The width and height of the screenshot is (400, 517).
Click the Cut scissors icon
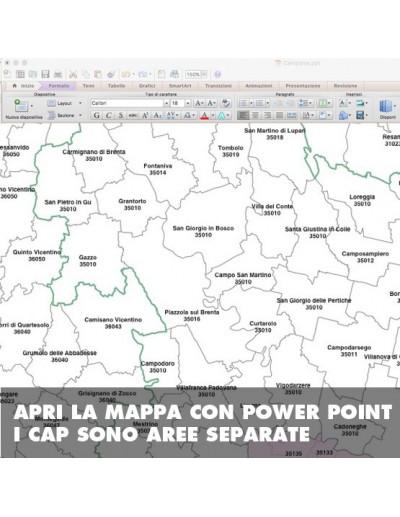(x=73, y=74)
